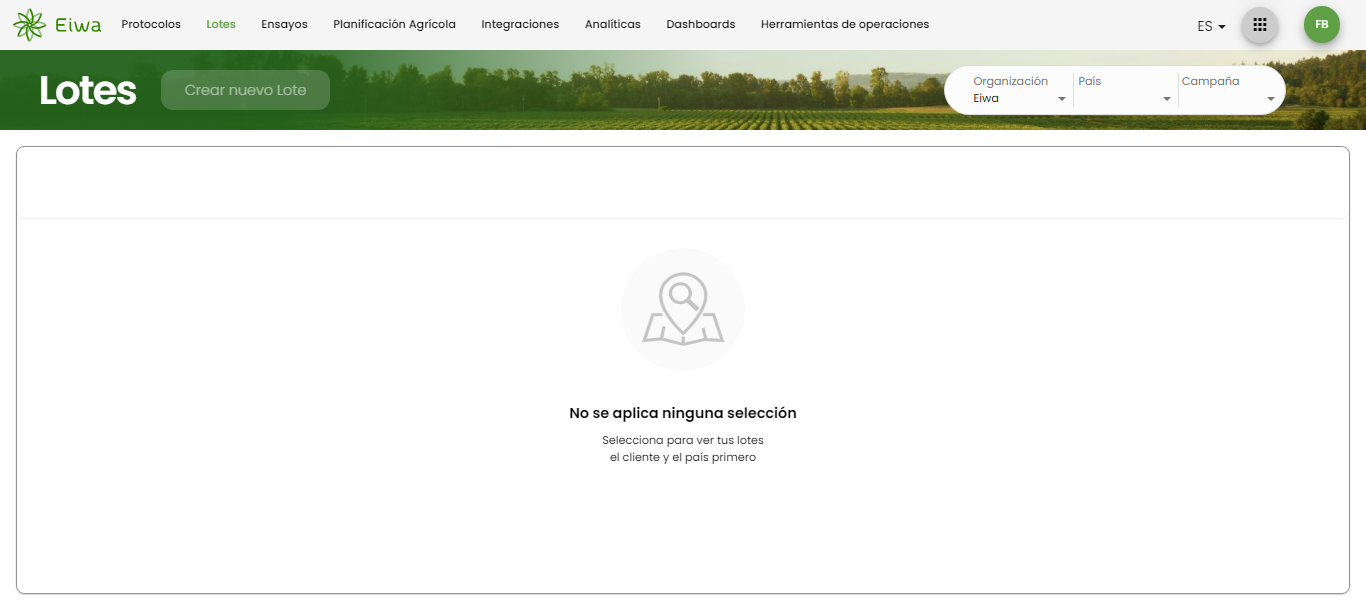
Task: Open the Dashboards section
Action: coord(700,24)
